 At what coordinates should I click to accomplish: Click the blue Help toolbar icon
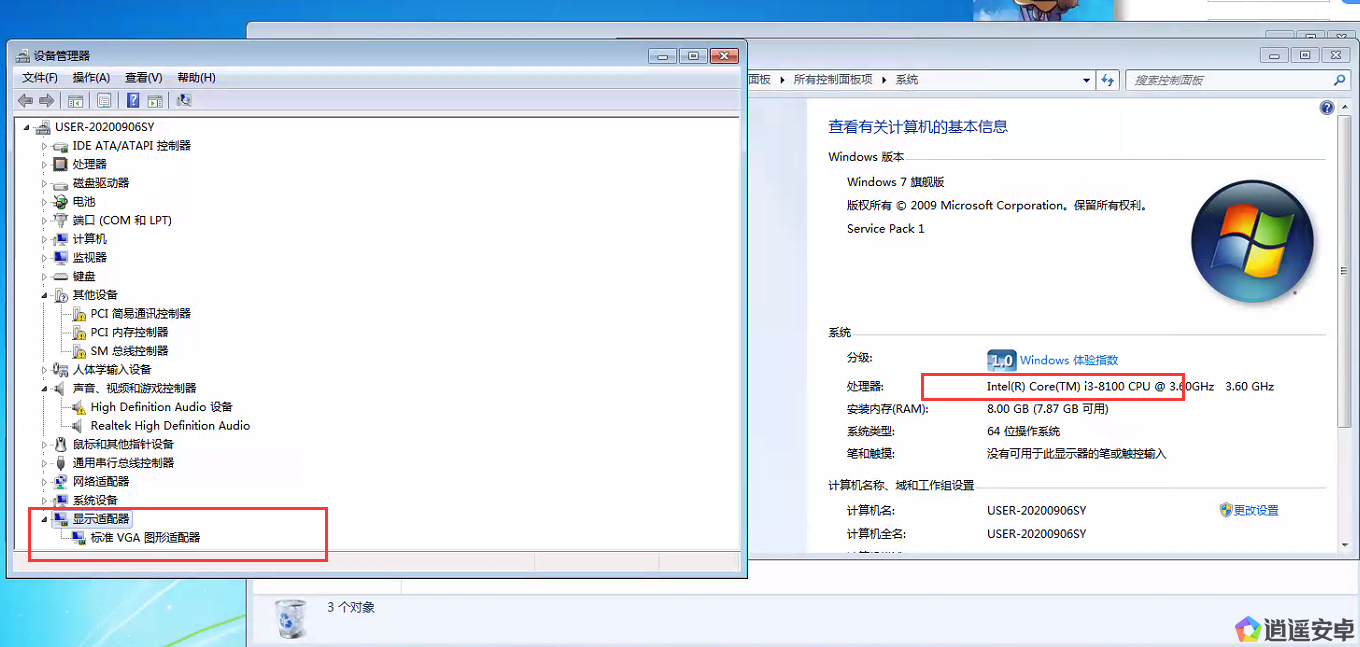point(132,100)
